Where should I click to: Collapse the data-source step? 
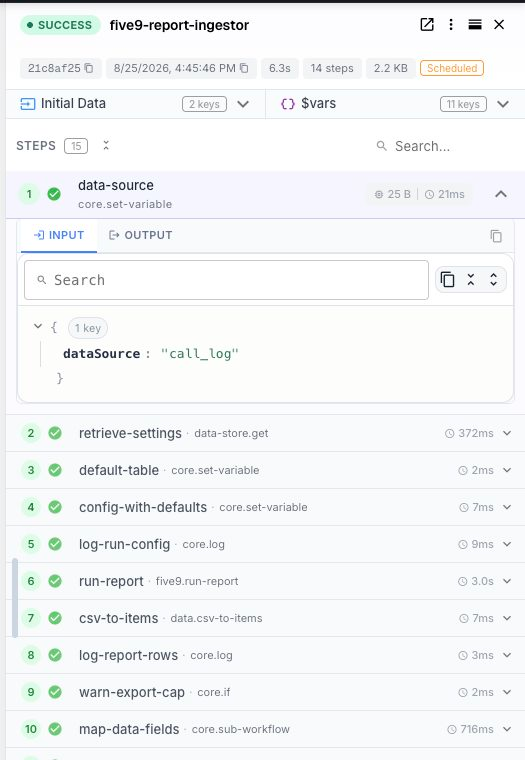coord(501,194)
